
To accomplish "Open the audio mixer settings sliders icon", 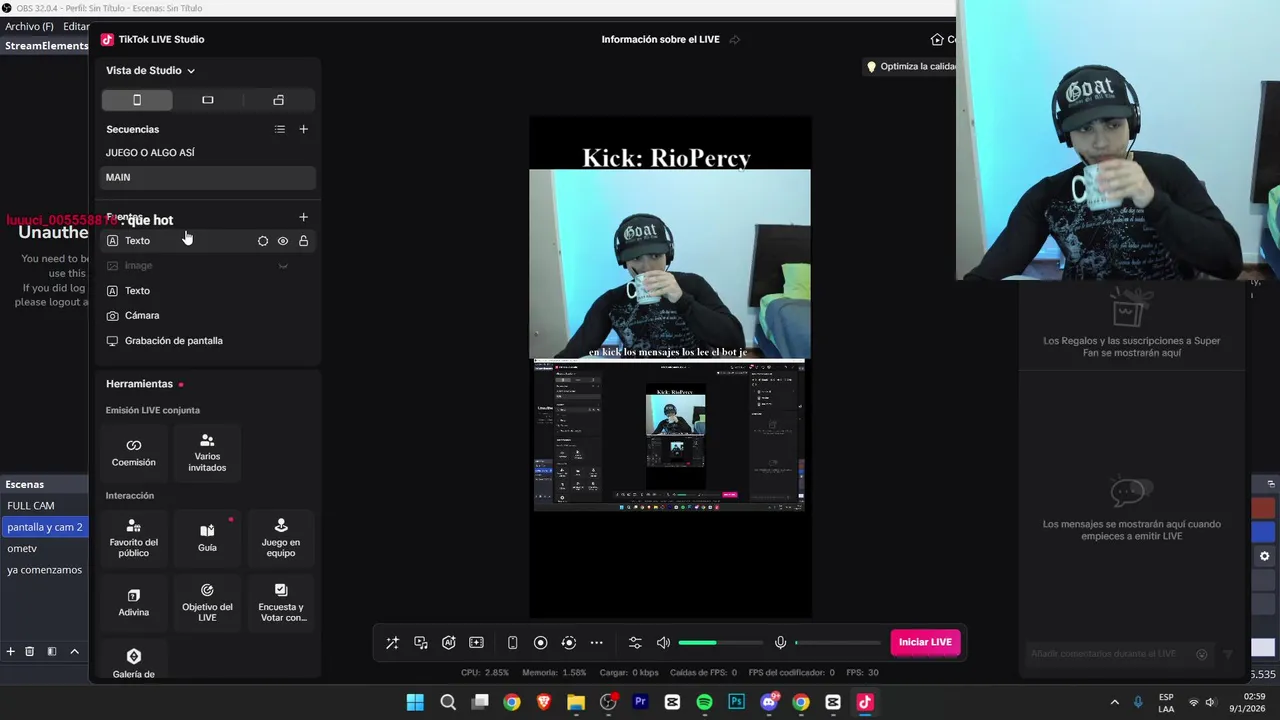I will pyautogui.click(x=635, y=643).
